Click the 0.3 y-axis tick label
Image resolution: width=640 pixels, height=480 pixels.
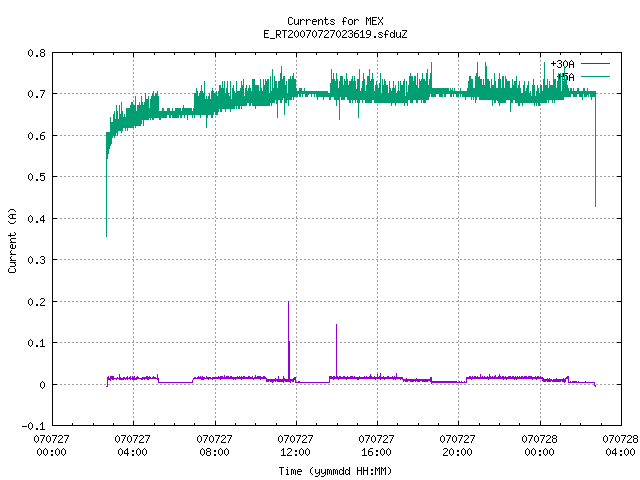[36, 260]
